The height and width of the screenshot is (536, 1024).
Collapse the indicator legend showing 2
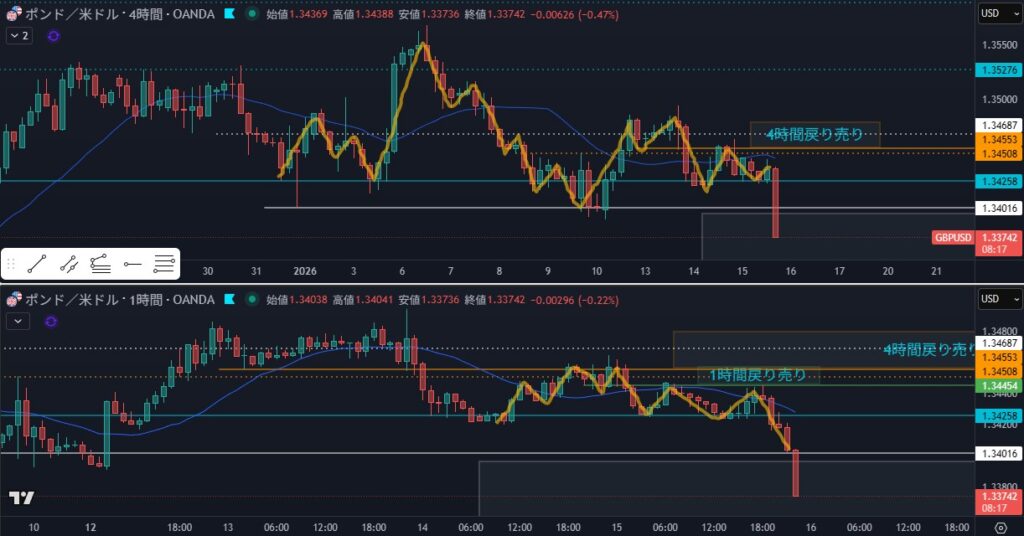pyautogui.click(x=19, y=35)
